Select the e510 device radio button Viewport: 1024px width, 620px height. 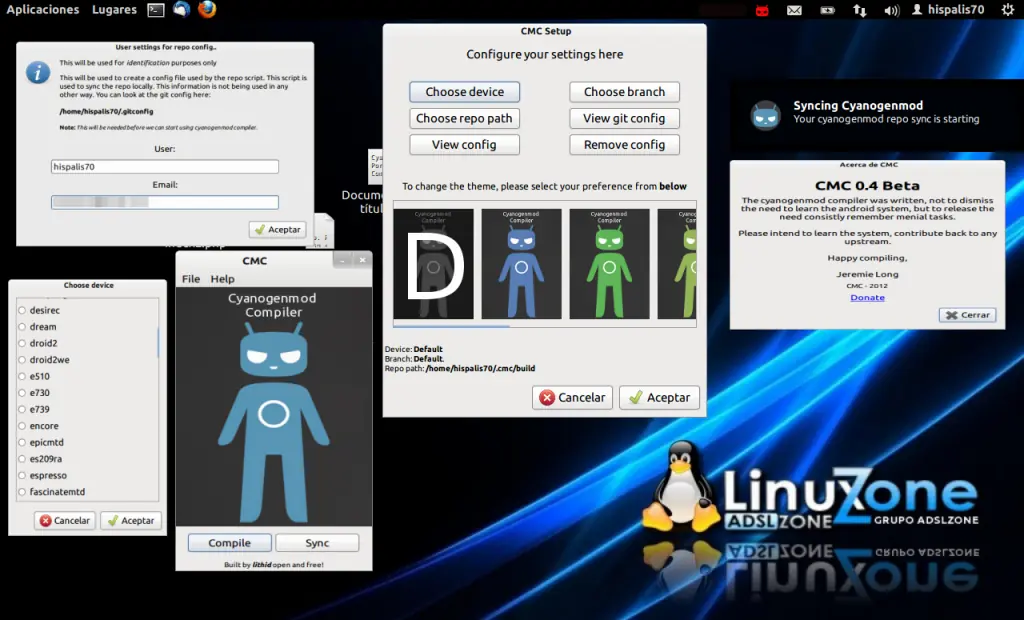(x=22, y=376)
